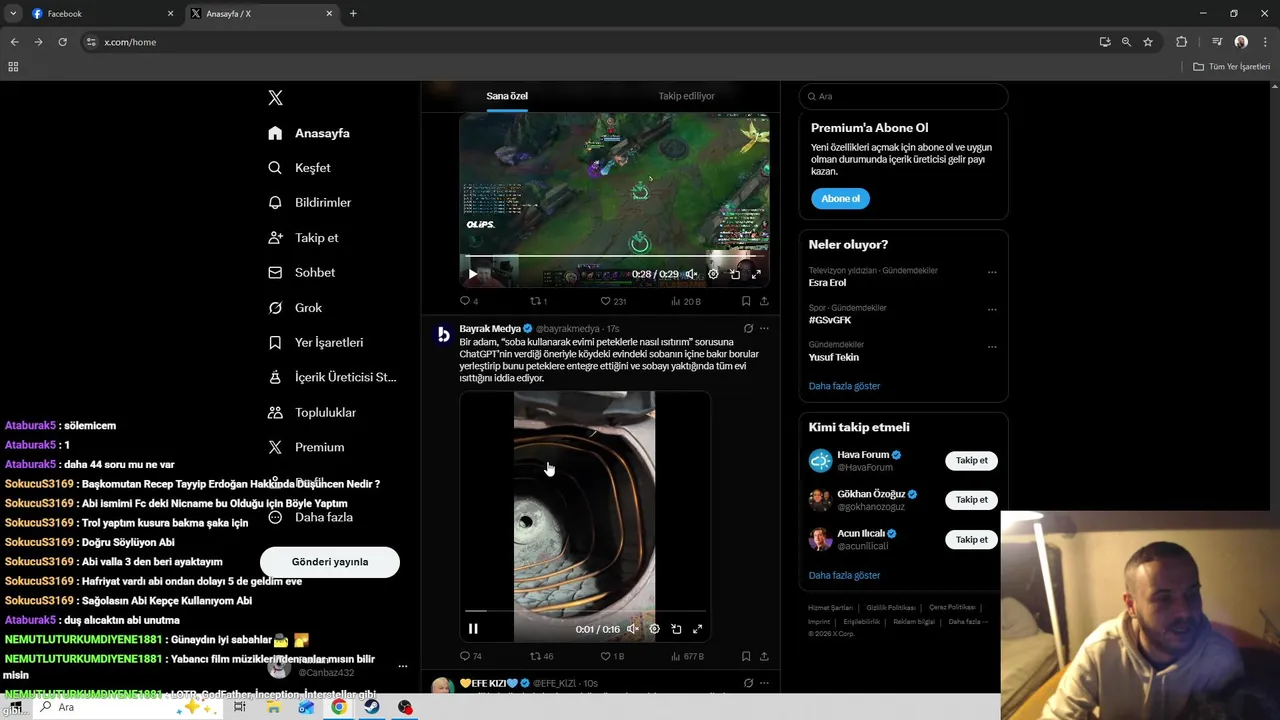Open Takip et in sidebar menu
Screen dimensions: 1280x720
(303, 238)
